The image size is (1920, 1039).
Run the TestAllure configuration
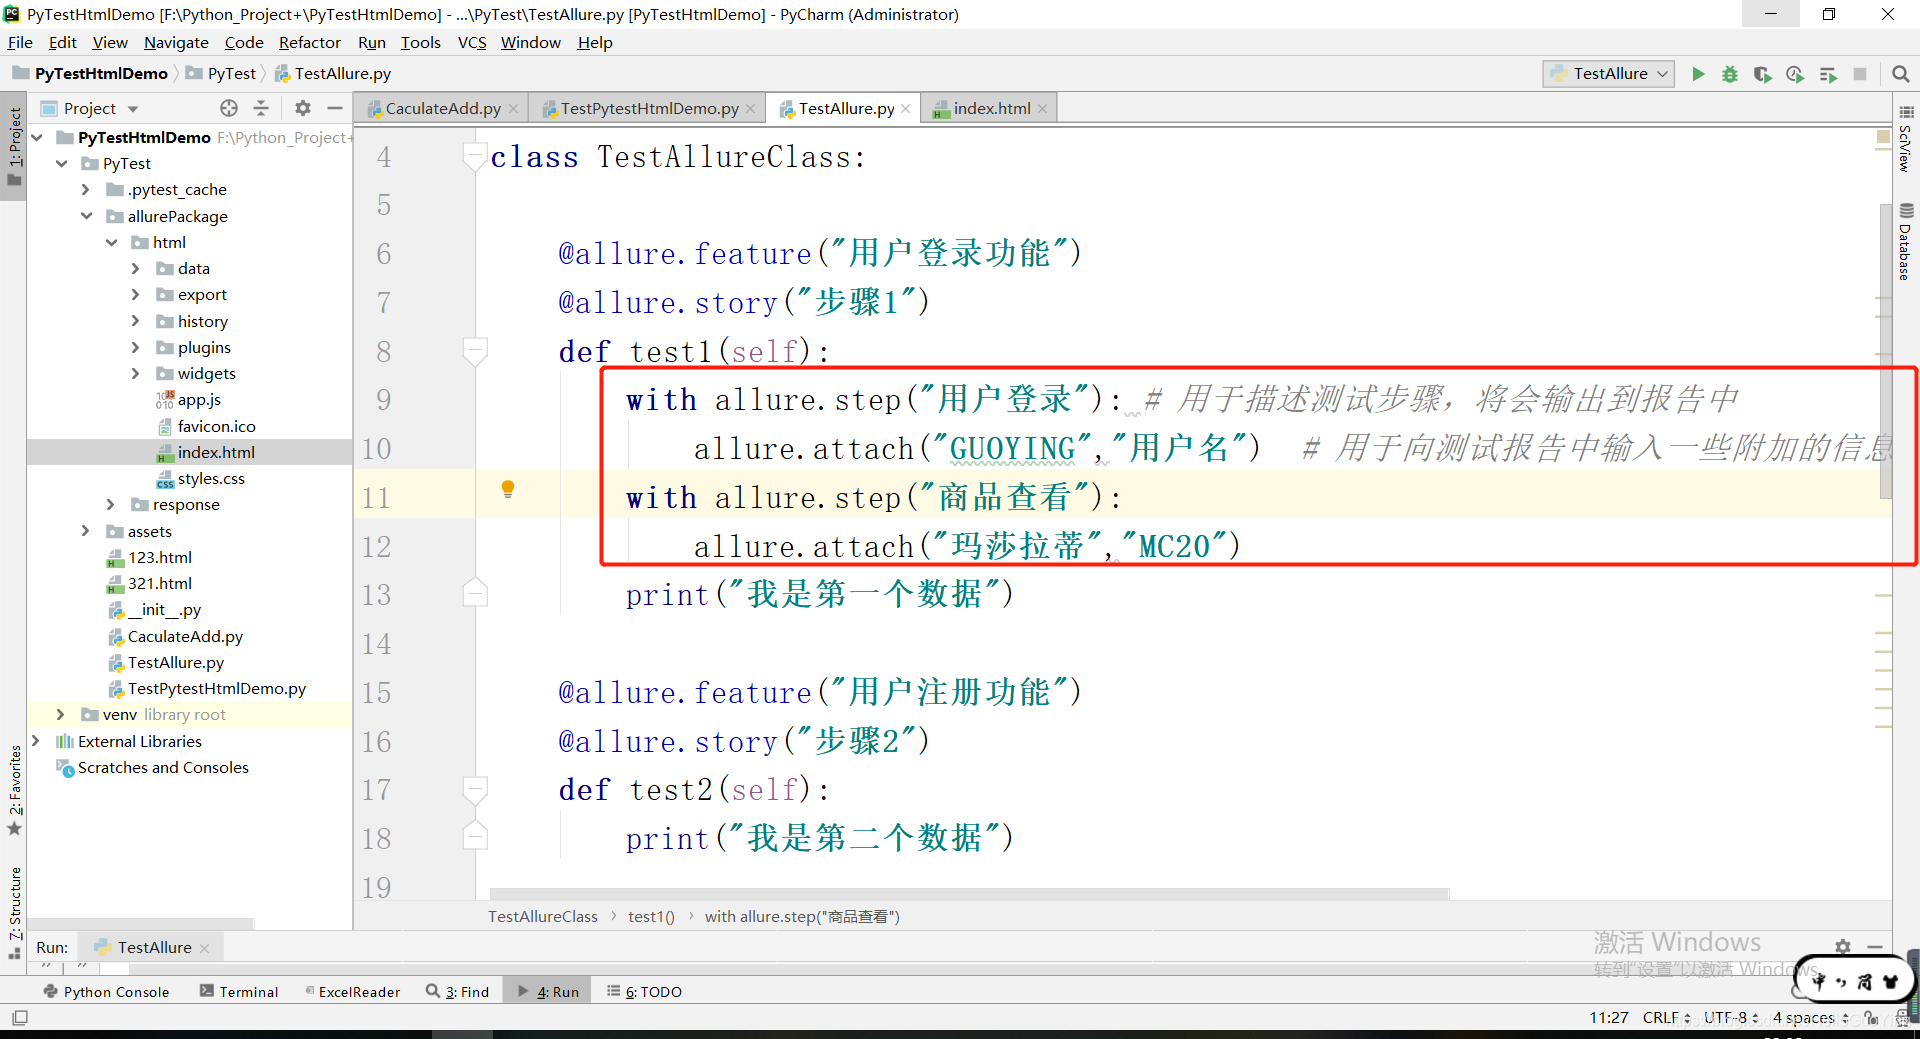point(1698,74)
